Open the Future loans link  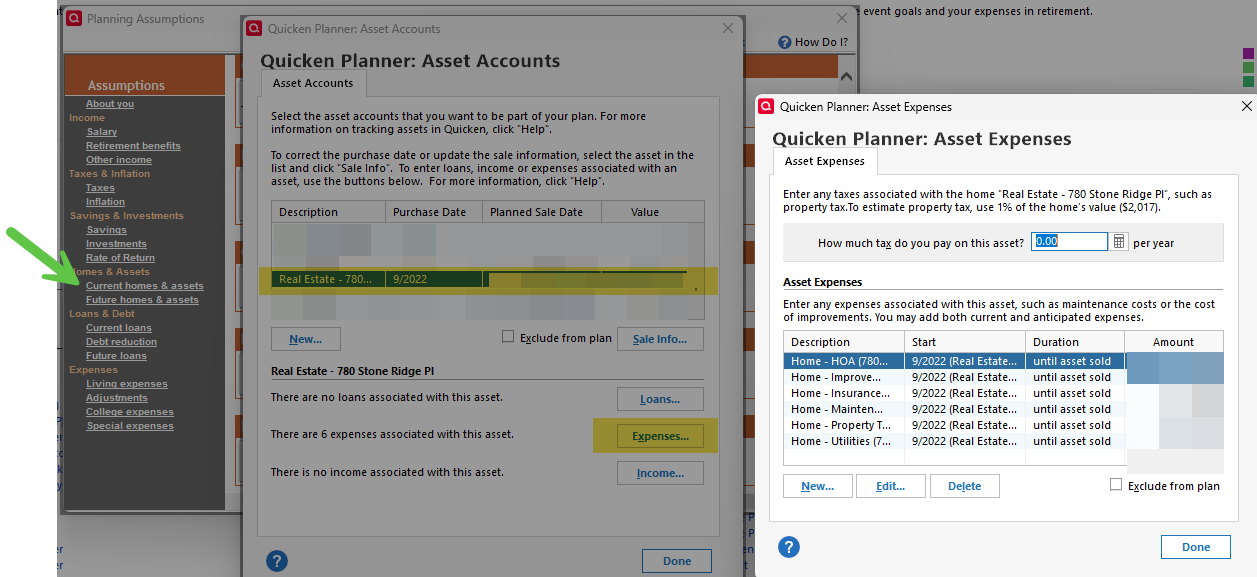(116, 356)
